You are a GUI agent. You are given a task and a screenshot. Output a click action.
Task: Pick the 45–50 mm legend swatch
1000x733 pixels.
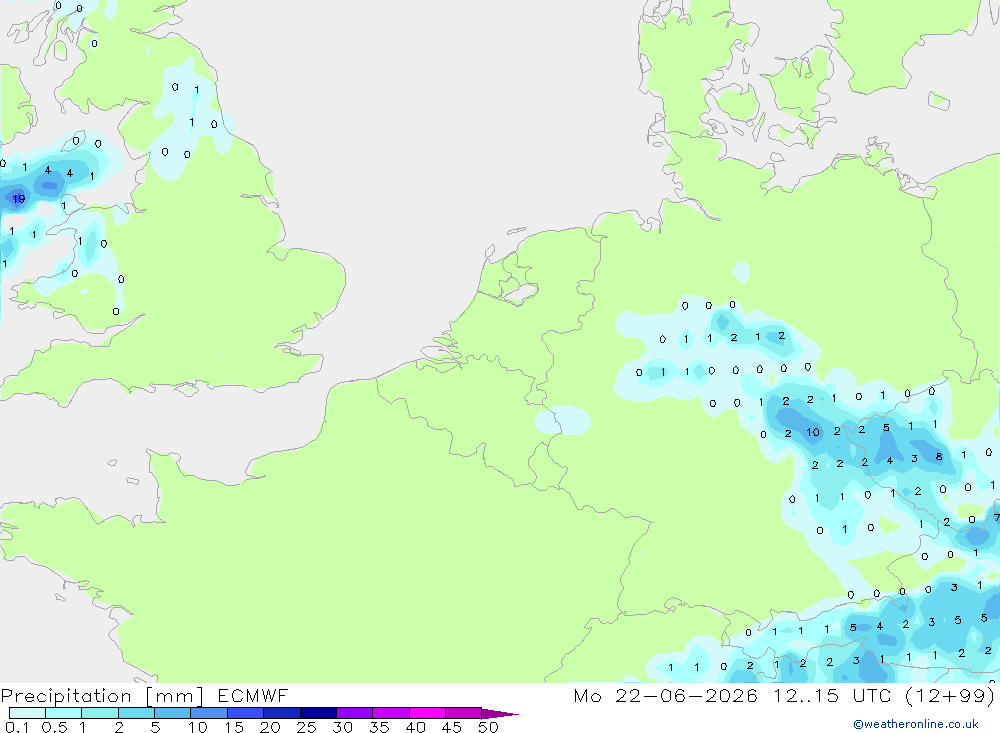[x=464, y=713]
